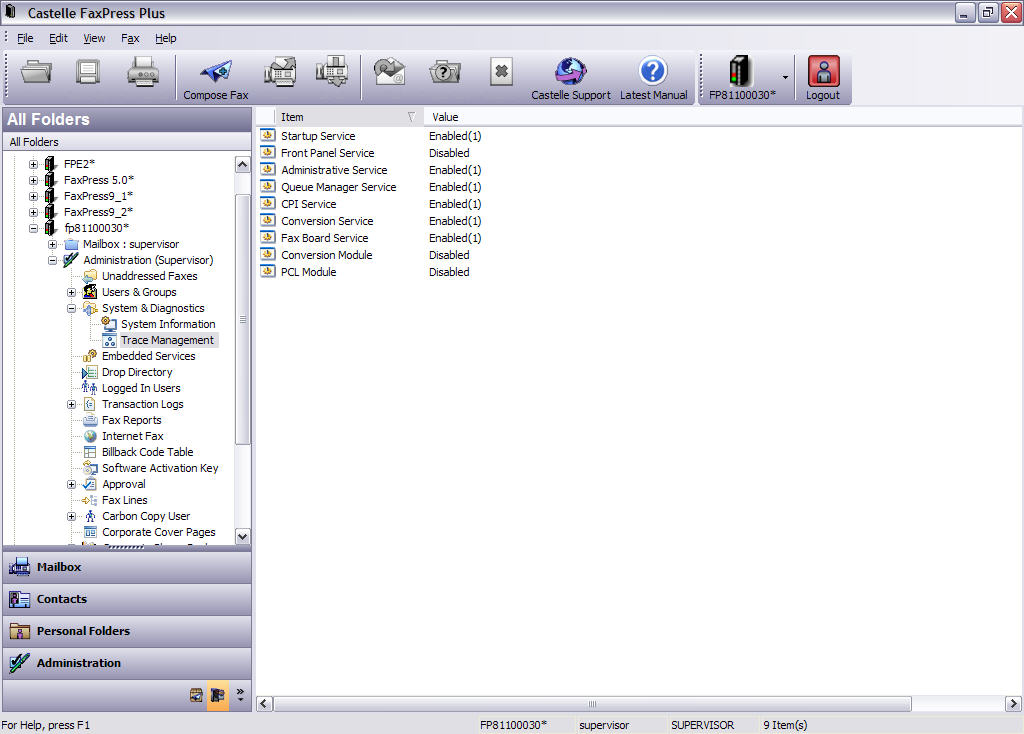Click the folder tree scroll up arrow
The height and width of the screenshot is (734, 1024).
[x=242, y=164]
